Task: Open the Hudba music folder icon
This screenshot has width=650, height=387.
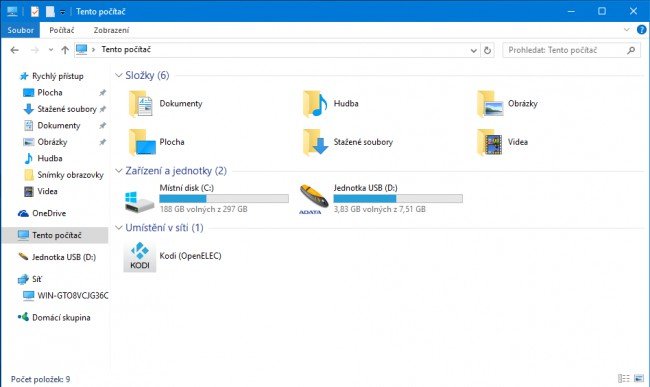Action: coord(315,104)
